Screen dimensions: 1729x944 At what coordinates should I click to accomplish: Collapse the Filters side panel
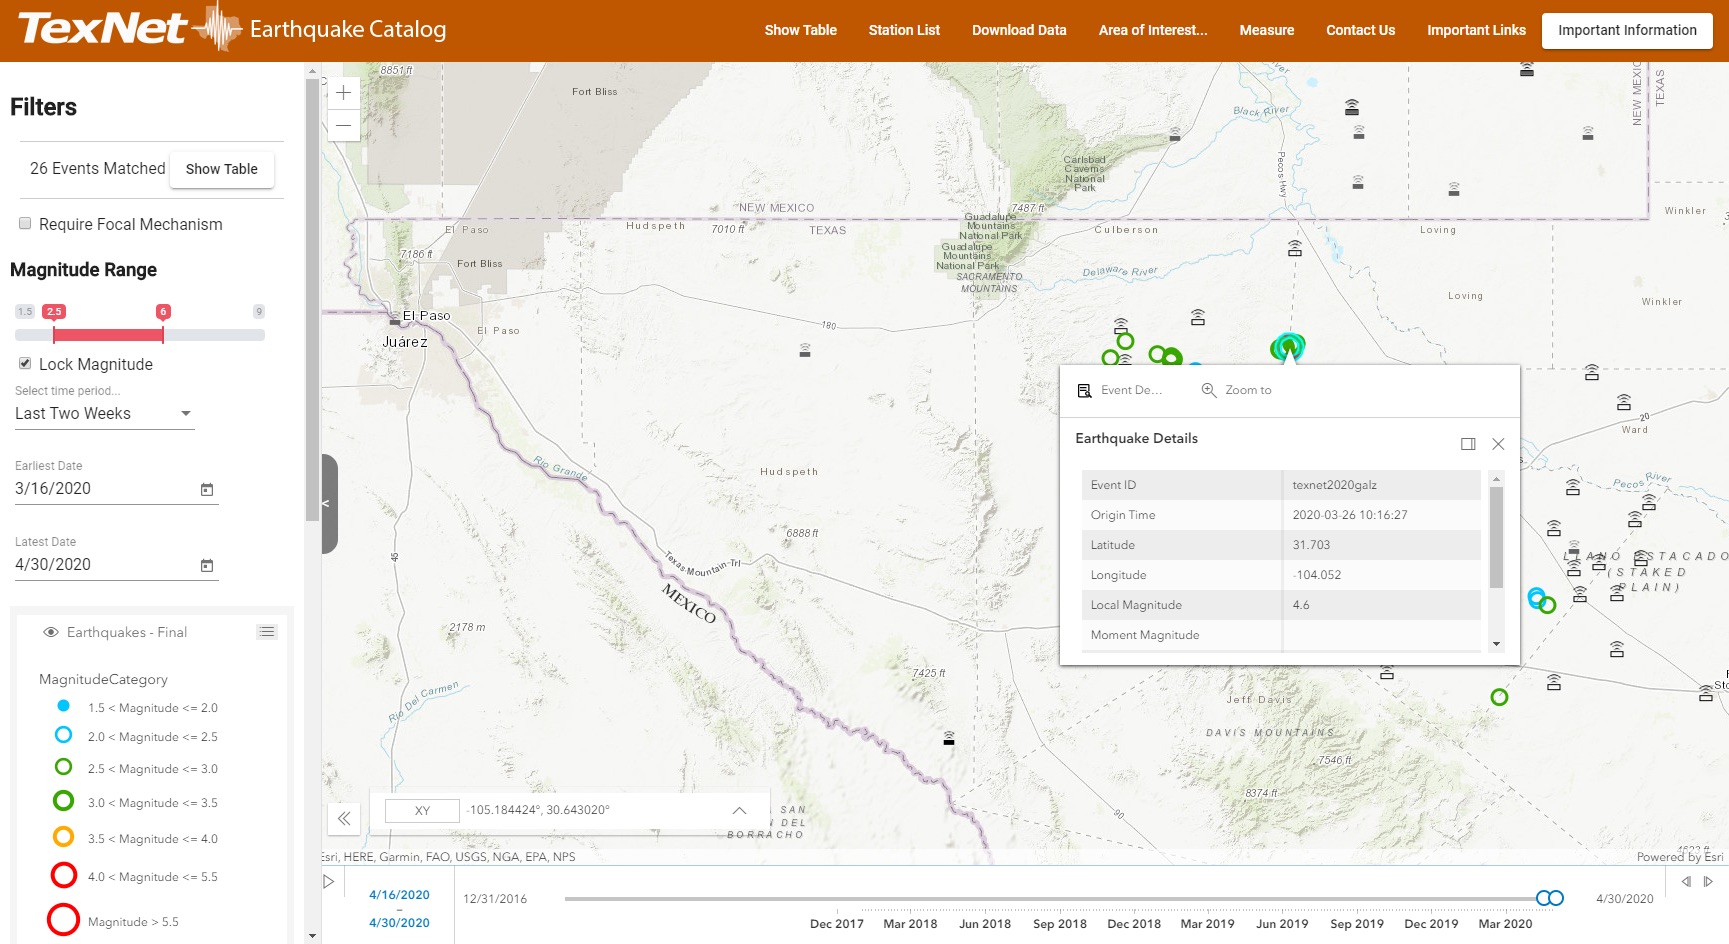tap(328, 503)
